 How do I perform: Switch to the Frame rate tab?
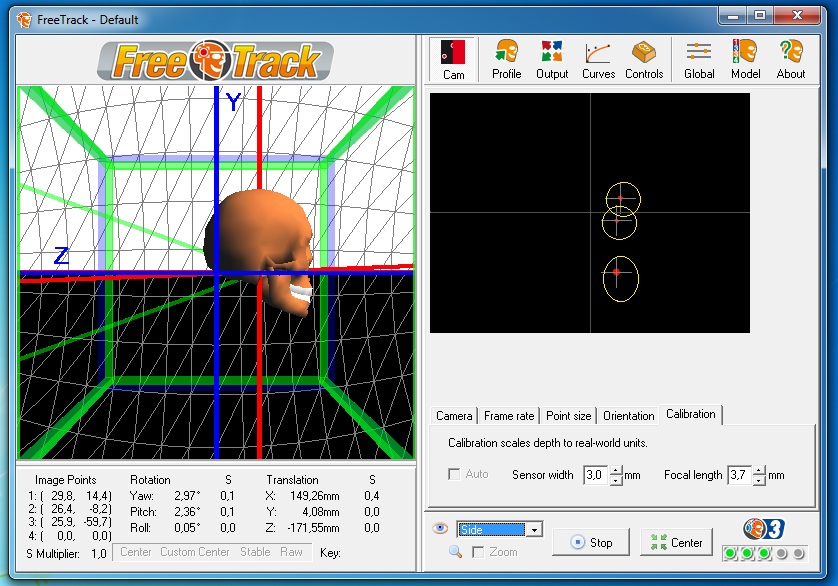pyautogui.click(x=509, y=416)
